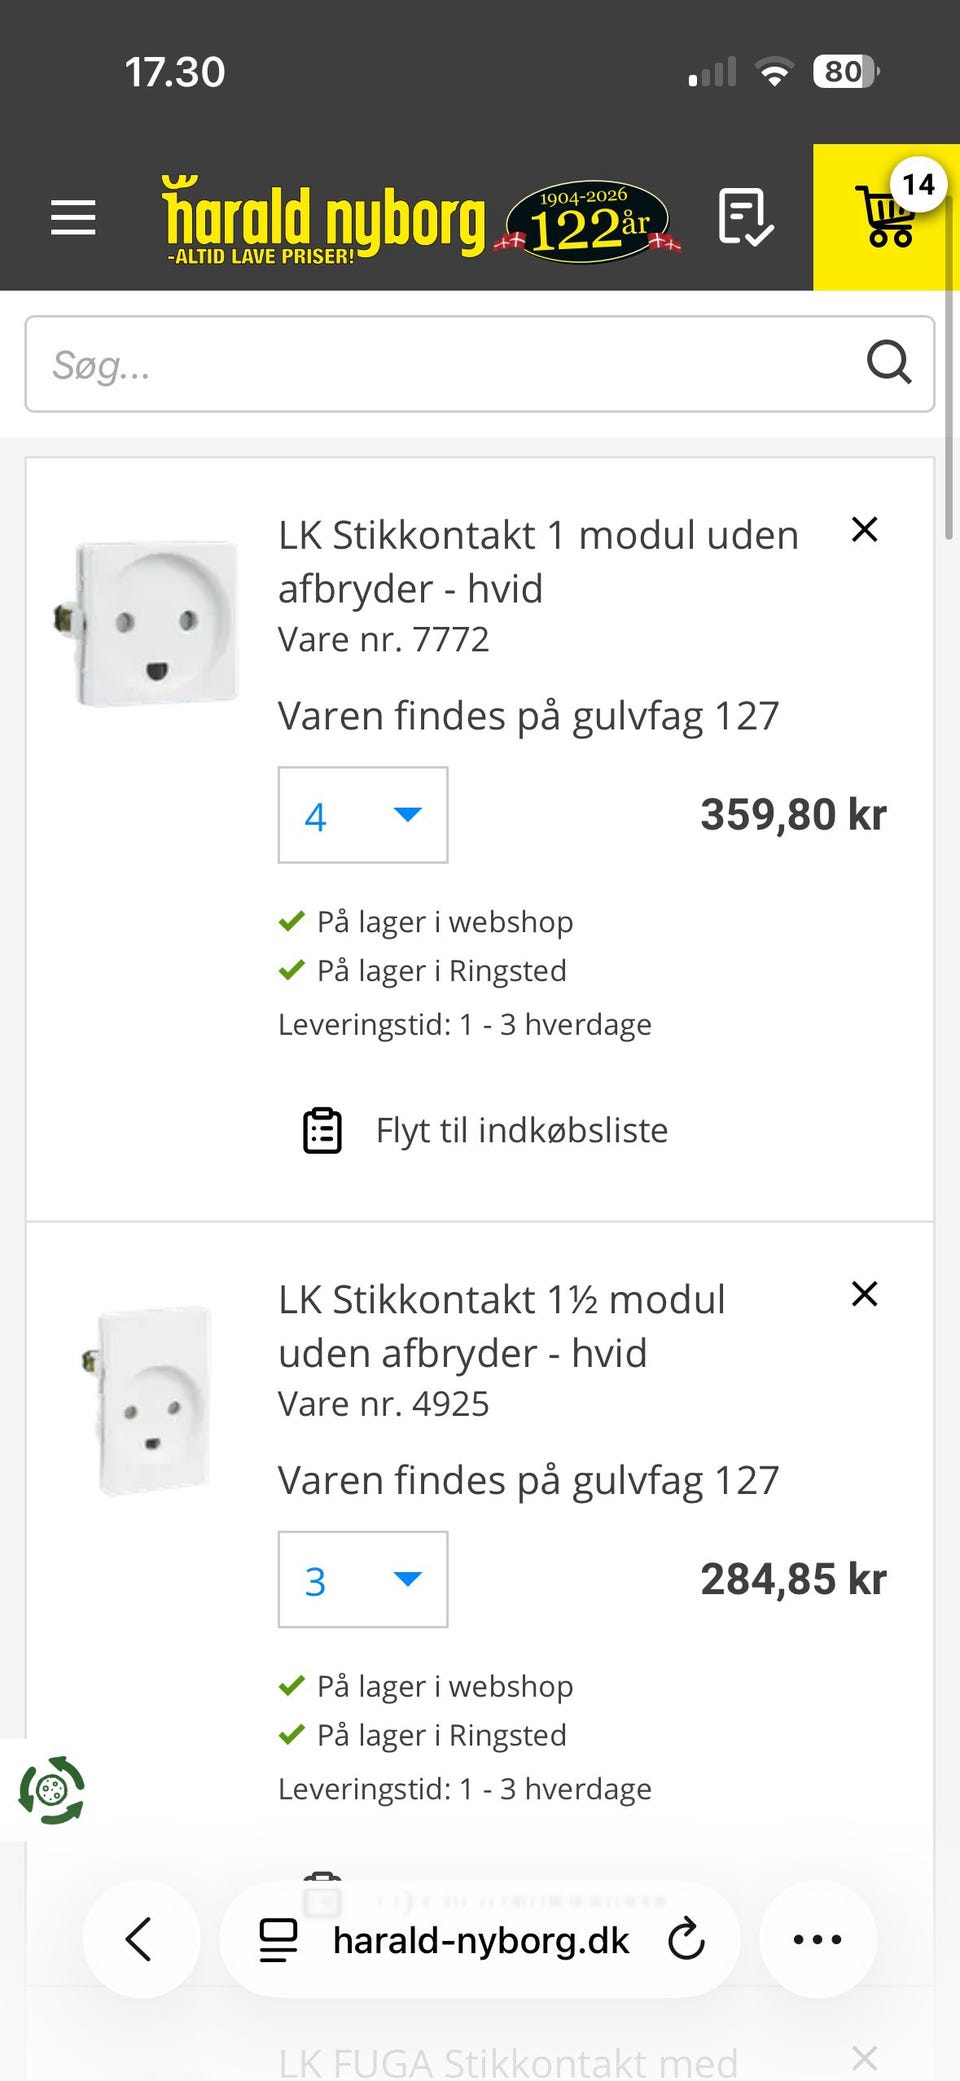960x2081 pixels.
Task: Go back with the browser arrow
Action: pos(140,1940)
